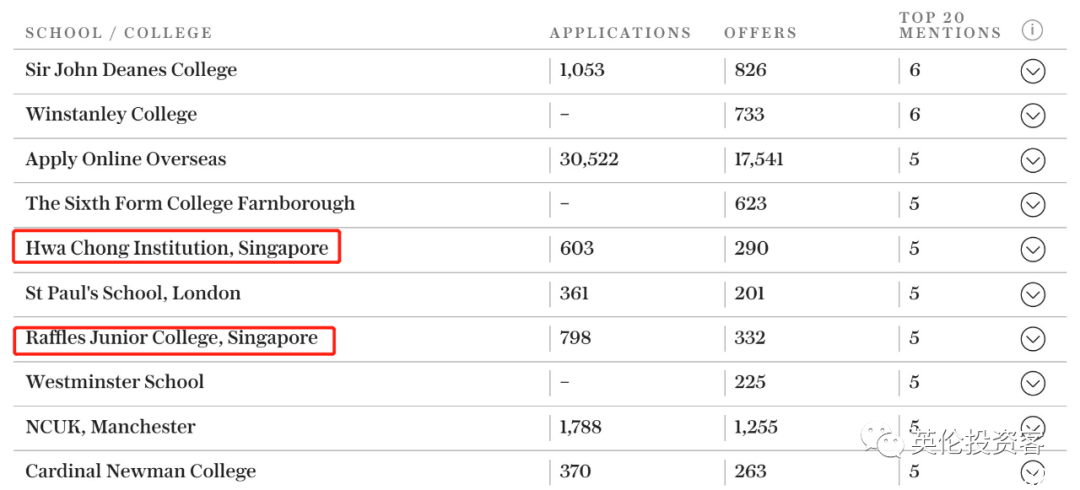
Task: Expand the Westminster School row chevron
Action: (x=1032, y=383)
